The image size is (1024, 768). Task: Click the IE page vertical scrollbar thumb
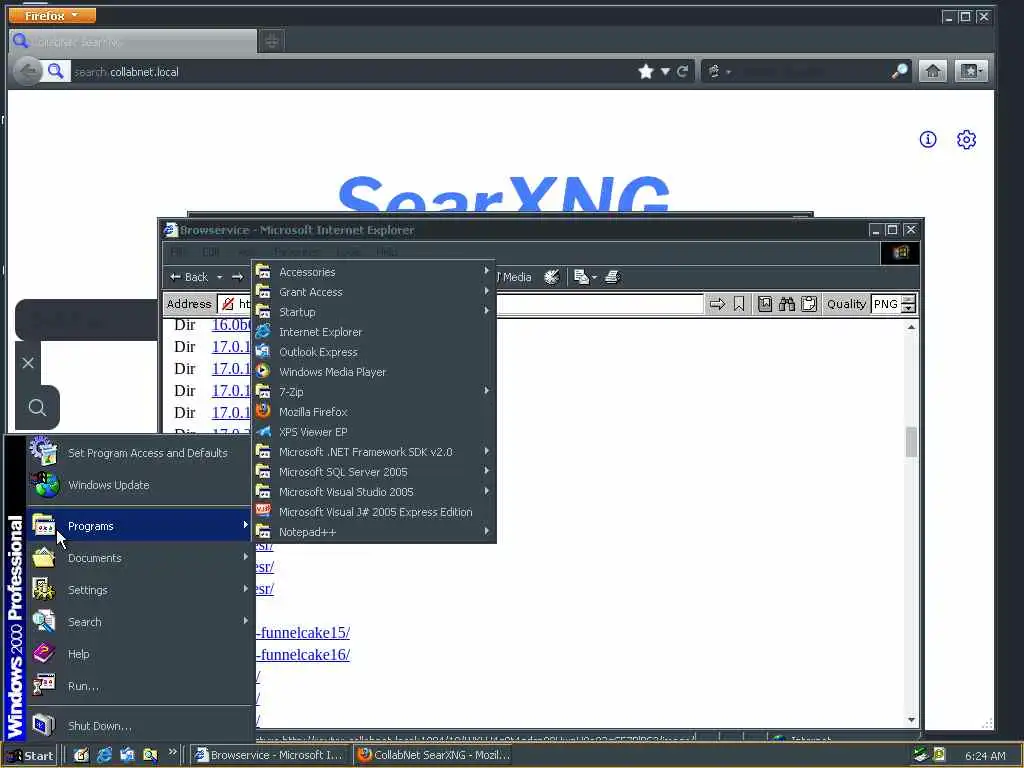coord(911,441)
